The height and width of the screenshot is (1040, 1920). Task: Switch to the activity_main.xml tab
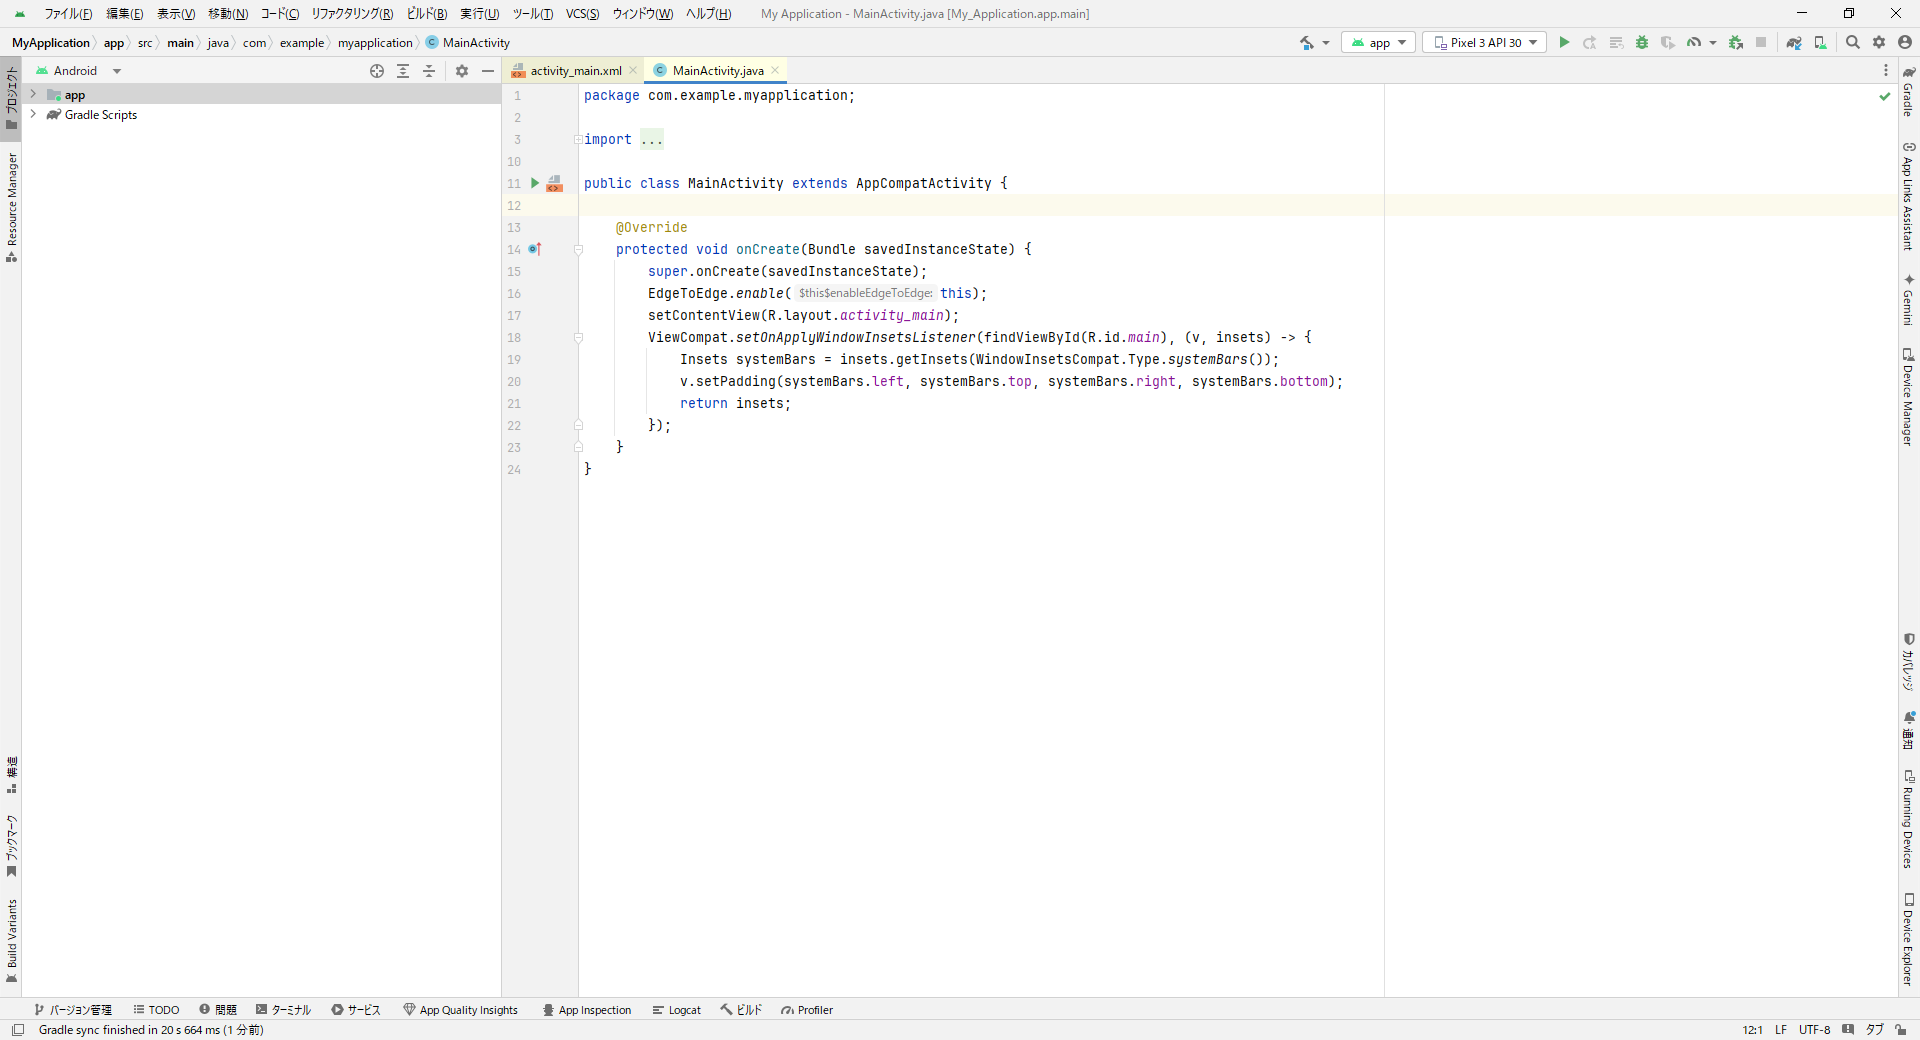point(575,71)
